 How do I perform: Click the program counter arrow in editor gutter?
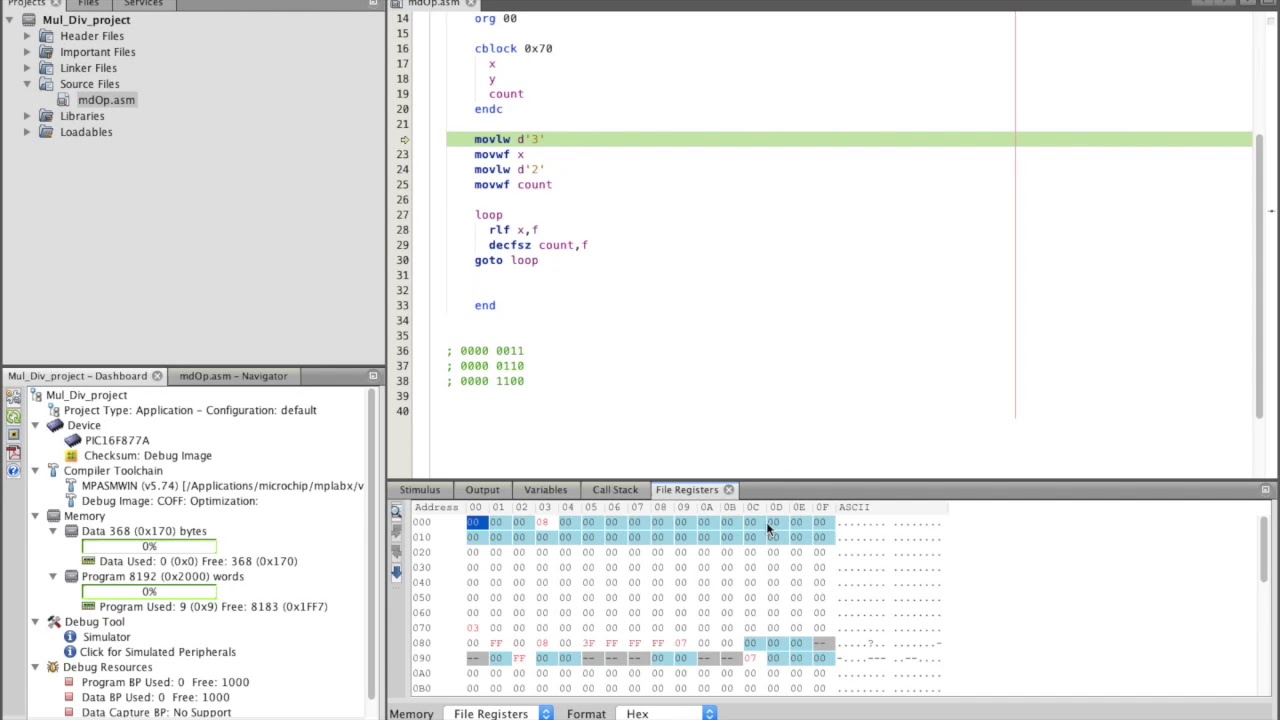pyautogui.click(x=404, y=139)
